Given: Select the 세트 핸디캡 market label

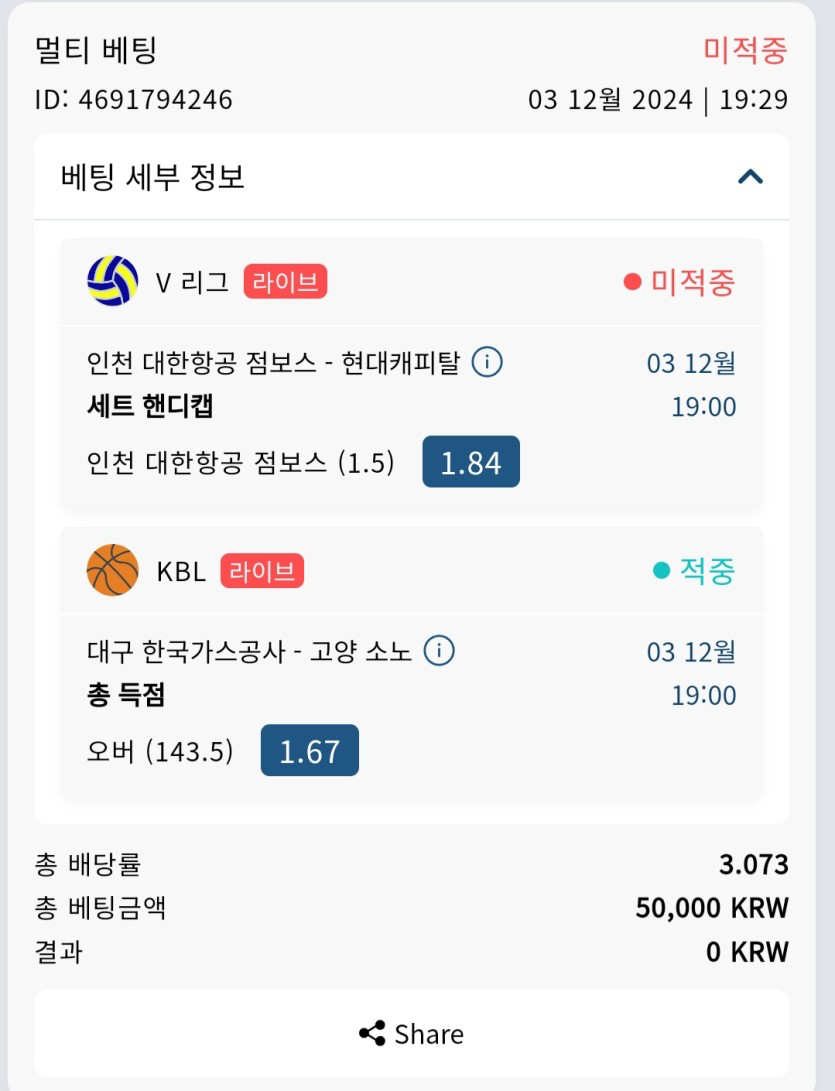Looking at the screenshot, I should [150, 406].
